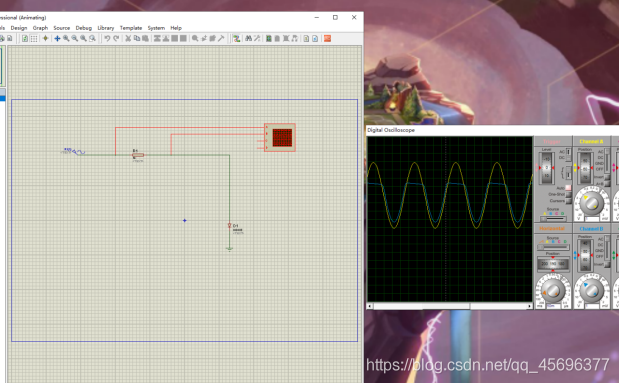
Task: Click Pick Parts from Libraries icon
Action: pos(195,38)
